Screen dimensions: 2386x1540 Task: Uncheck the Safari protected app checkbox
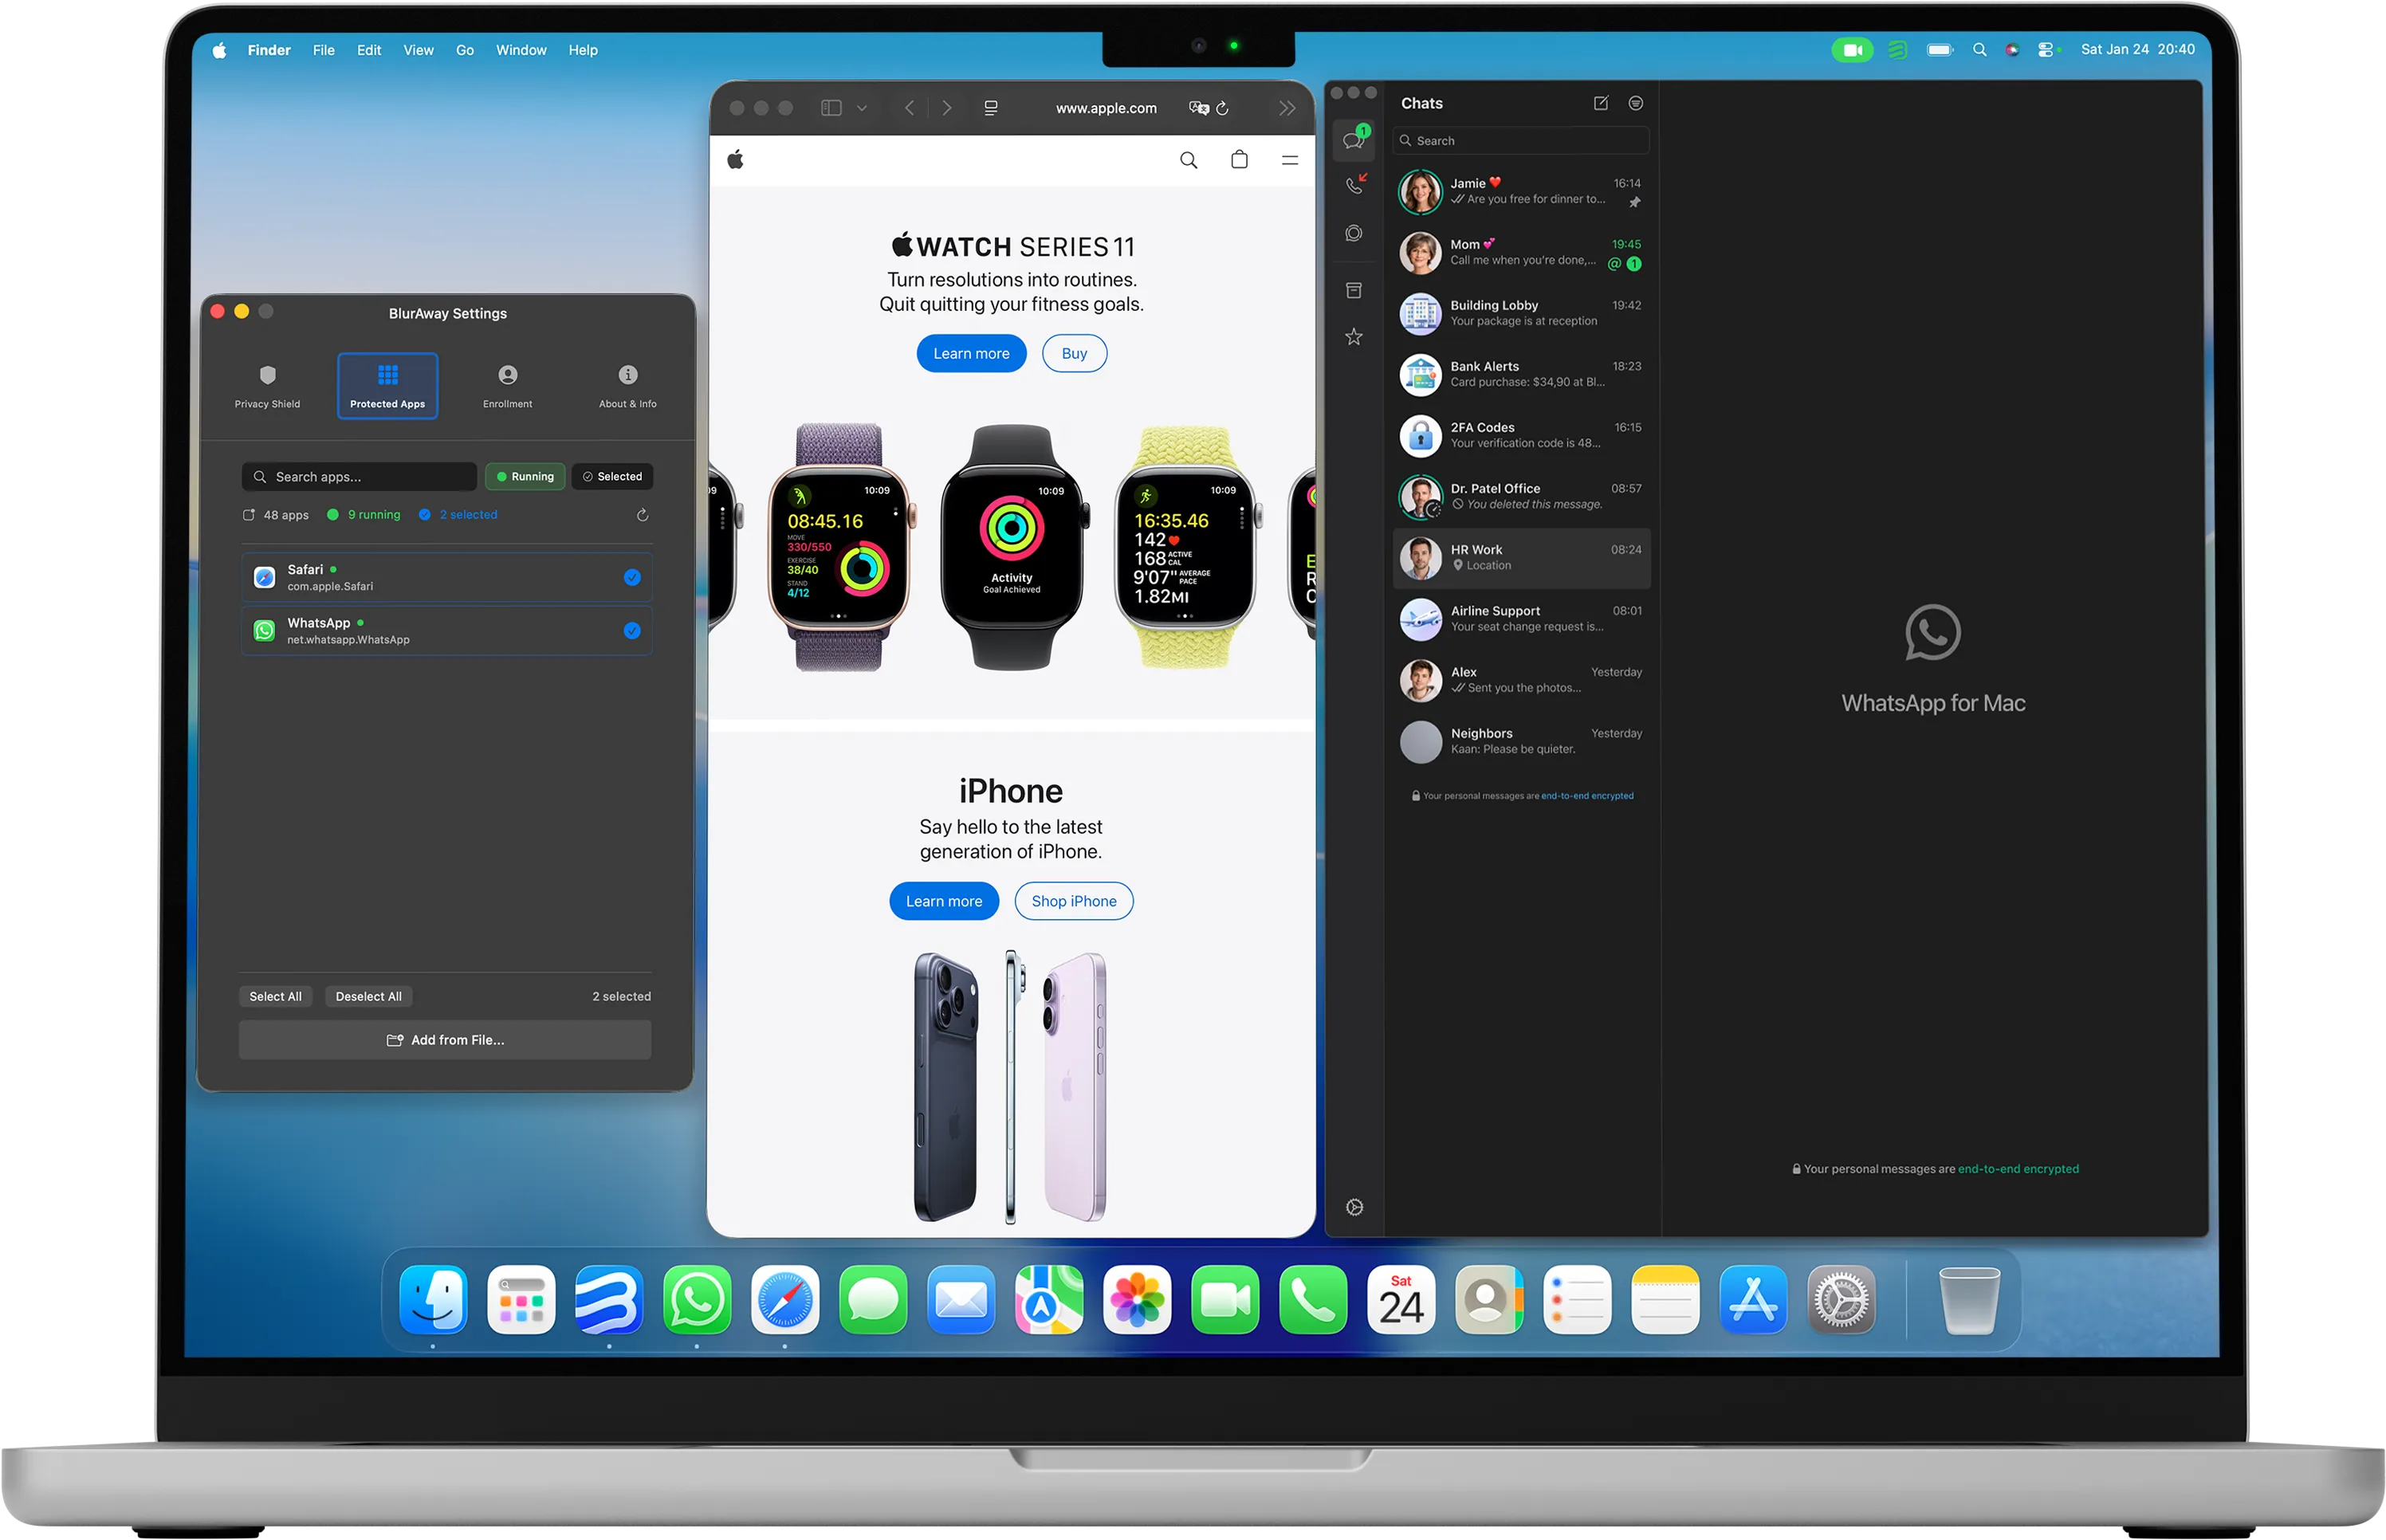click(632, 577)
